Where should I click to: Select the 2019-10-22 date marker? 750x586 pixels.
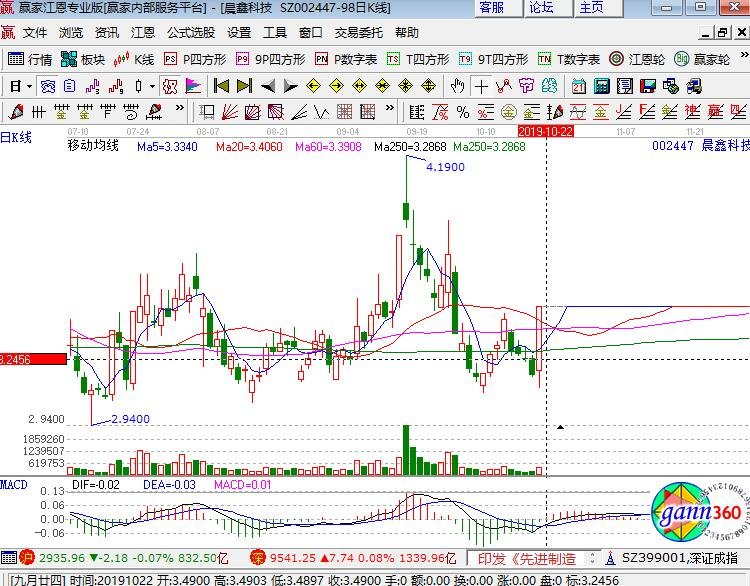546,132
